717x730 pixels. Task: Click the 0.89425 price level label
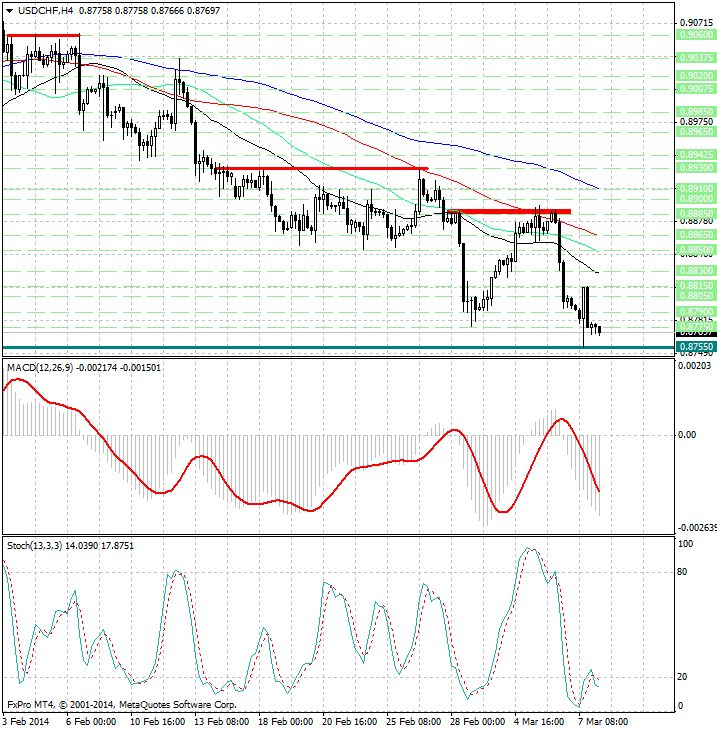pos(696,155)
